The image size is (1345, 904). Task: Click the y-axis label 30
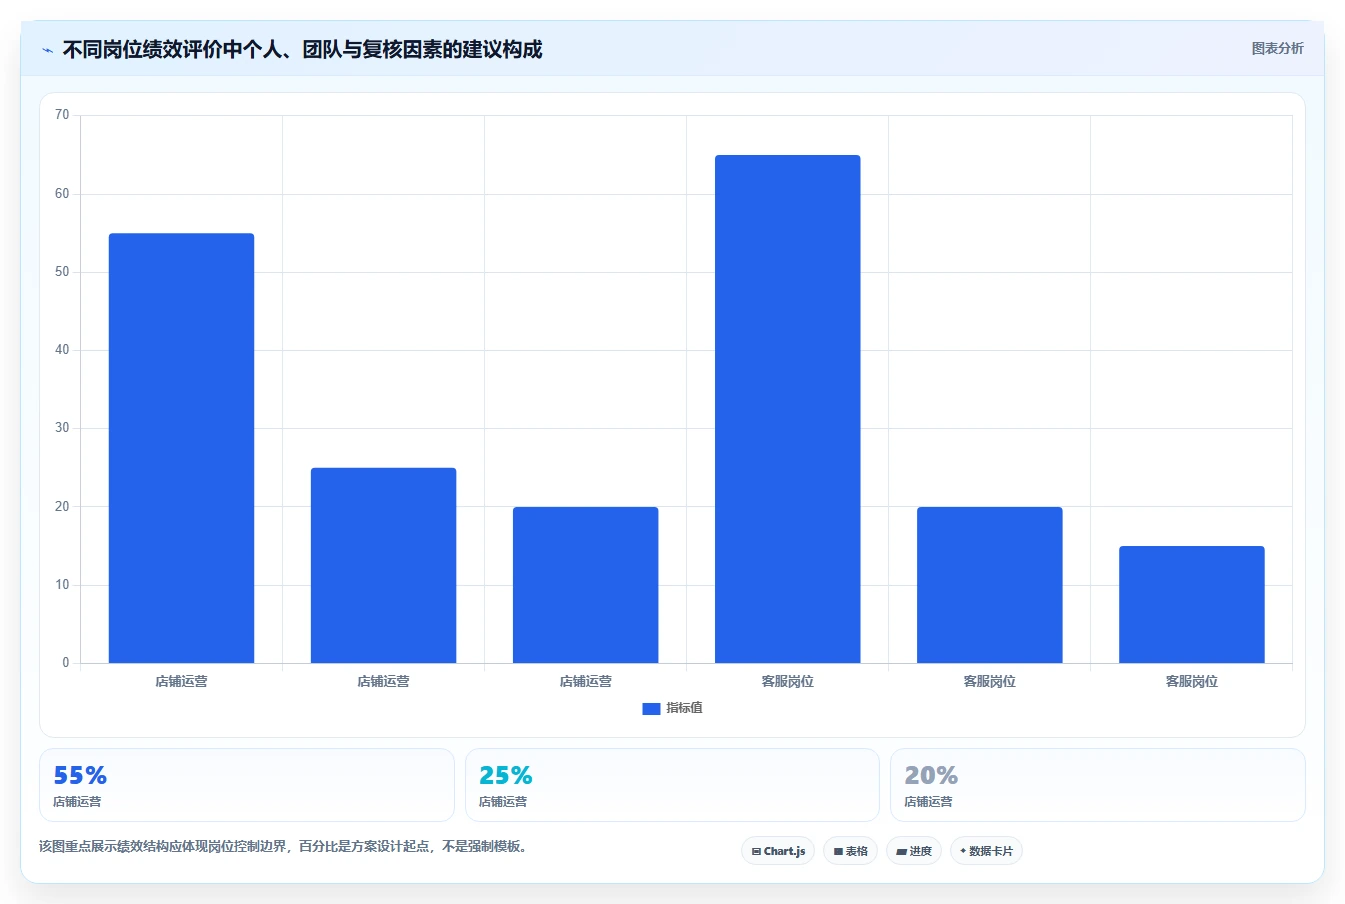pyautogui.click(x=62, y=428)
